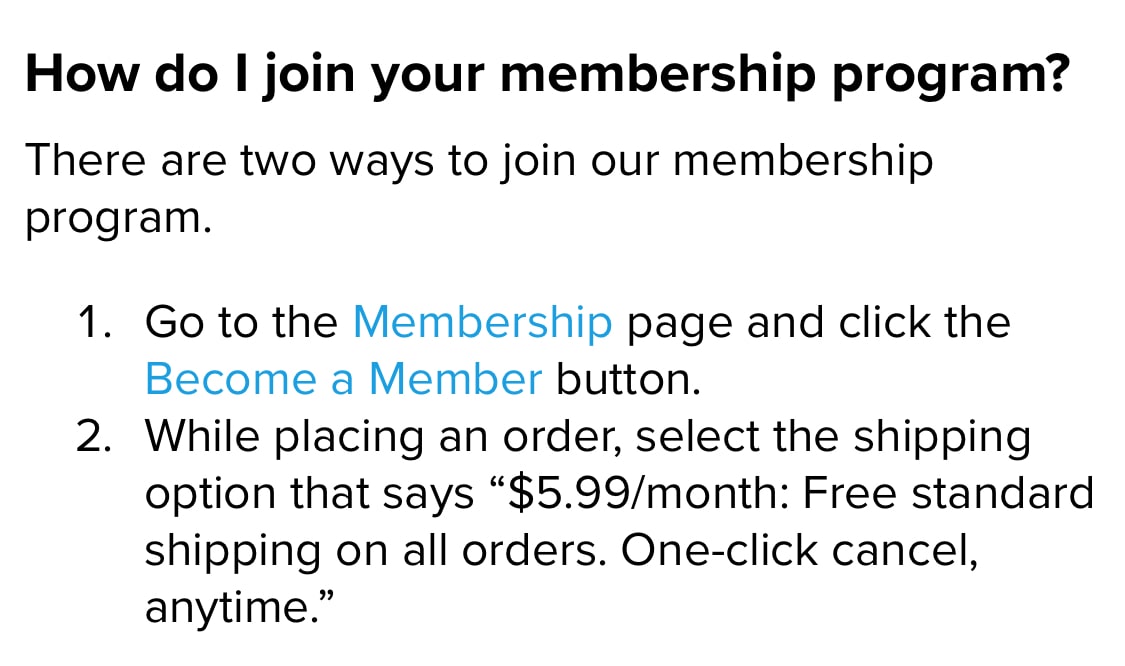Viewport: 1125px width, 666px height.
Task: Click 'page and click the' text
Action: pos(818,322)
